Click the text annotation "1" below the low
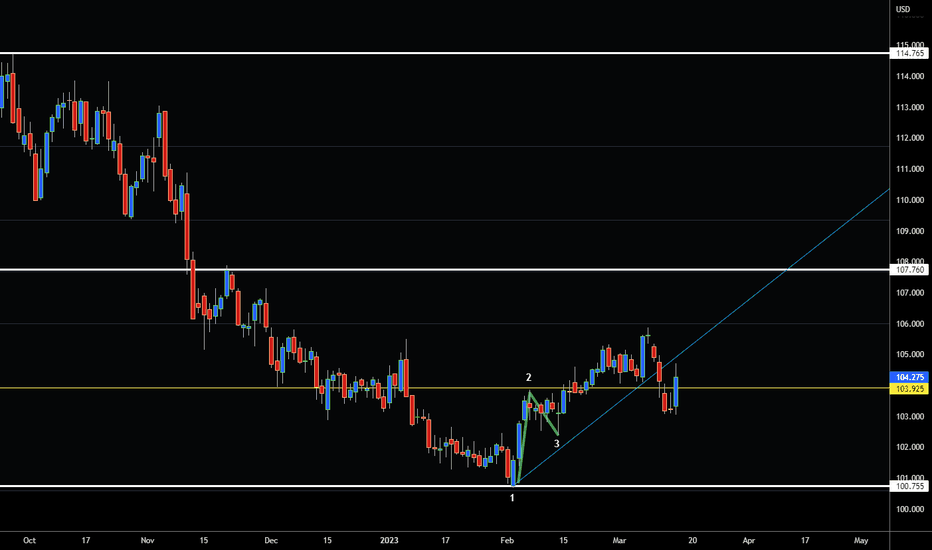This screenshot has width=932, height=550. click(x=512, y=498)
